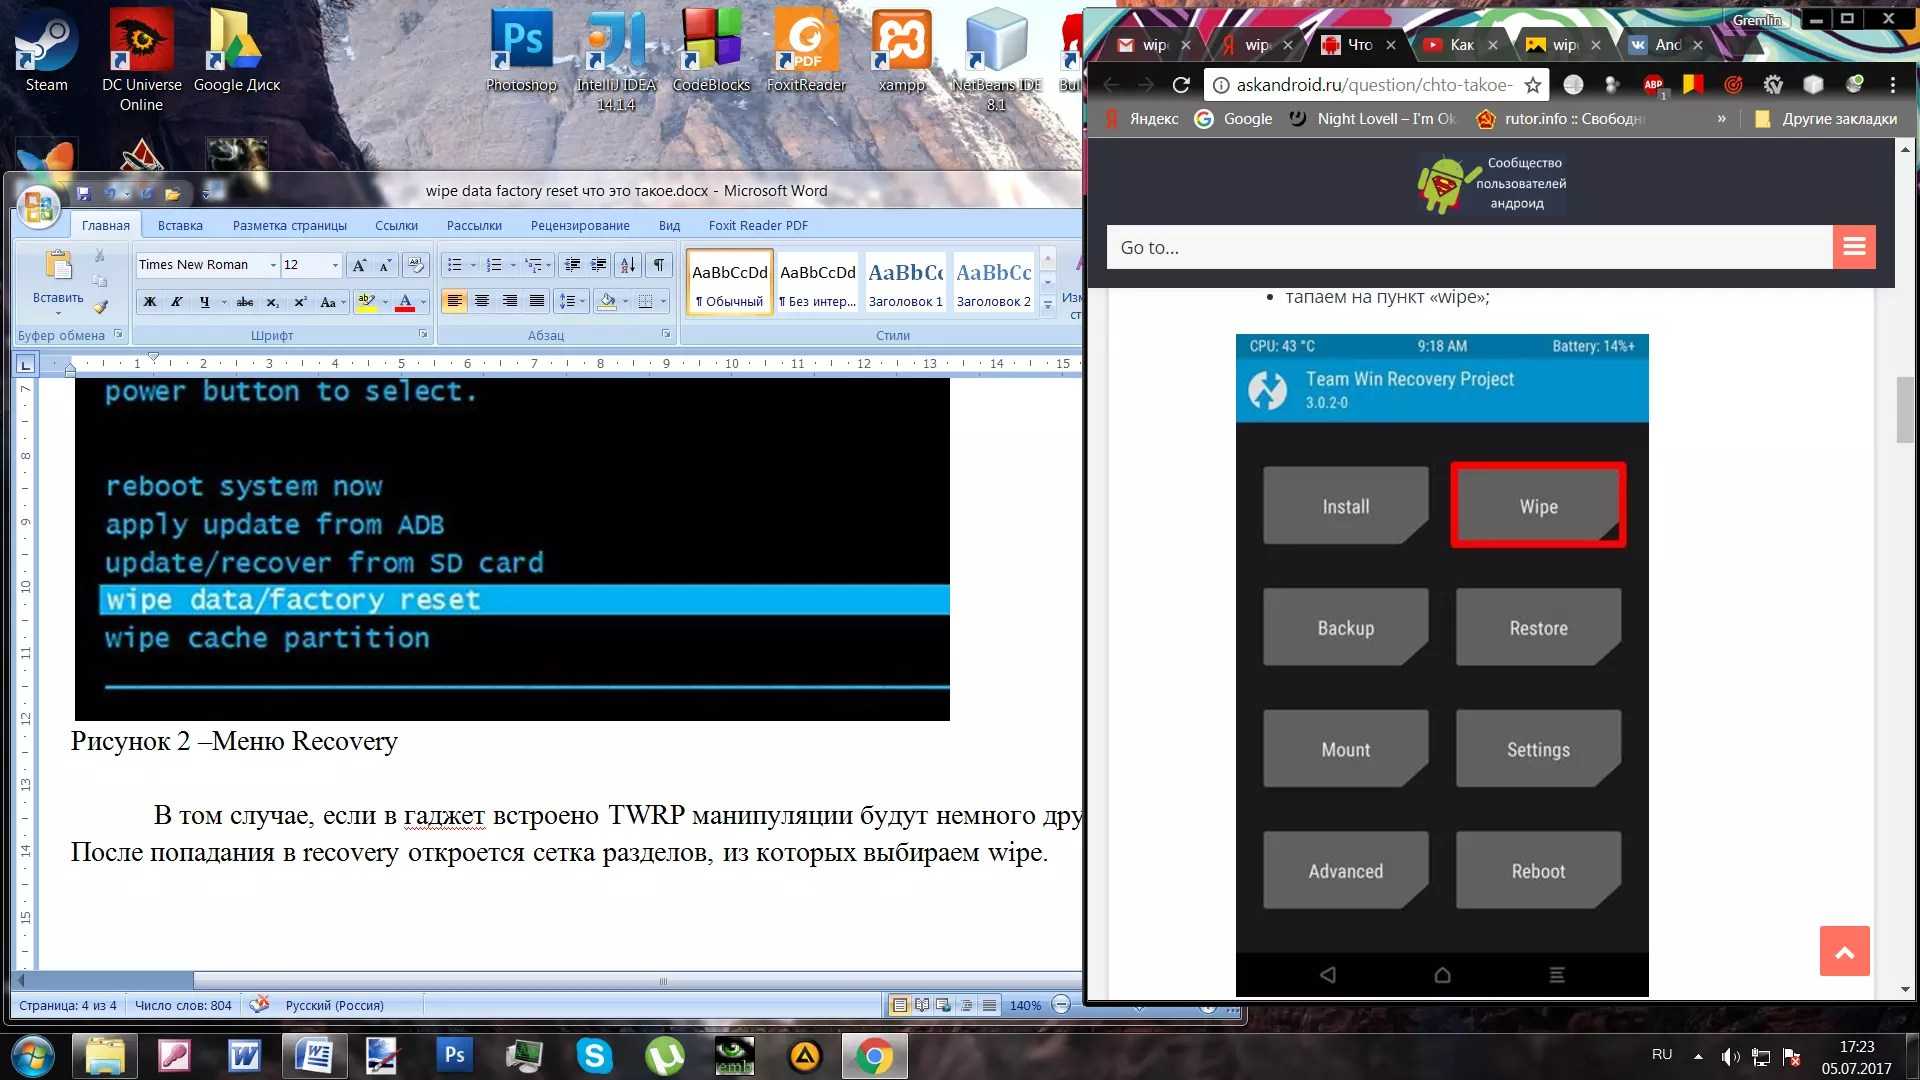Click the Paste (Вставить) clipboard icon
This screenshot has height=1080, width=1920.
tap(57, 268)
